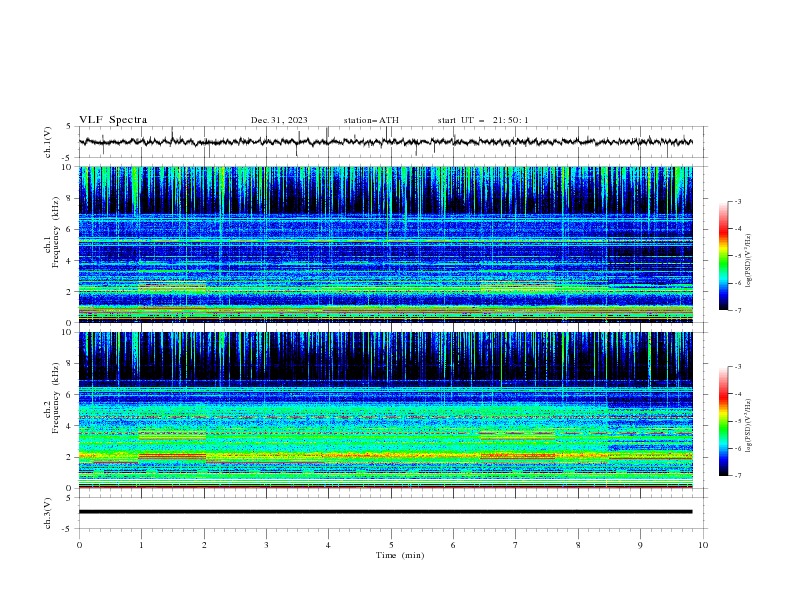
Task: Click the "log(PSD)(V²/Hz)" label beside ch.1 colorbar
Action: coord(748,261)
